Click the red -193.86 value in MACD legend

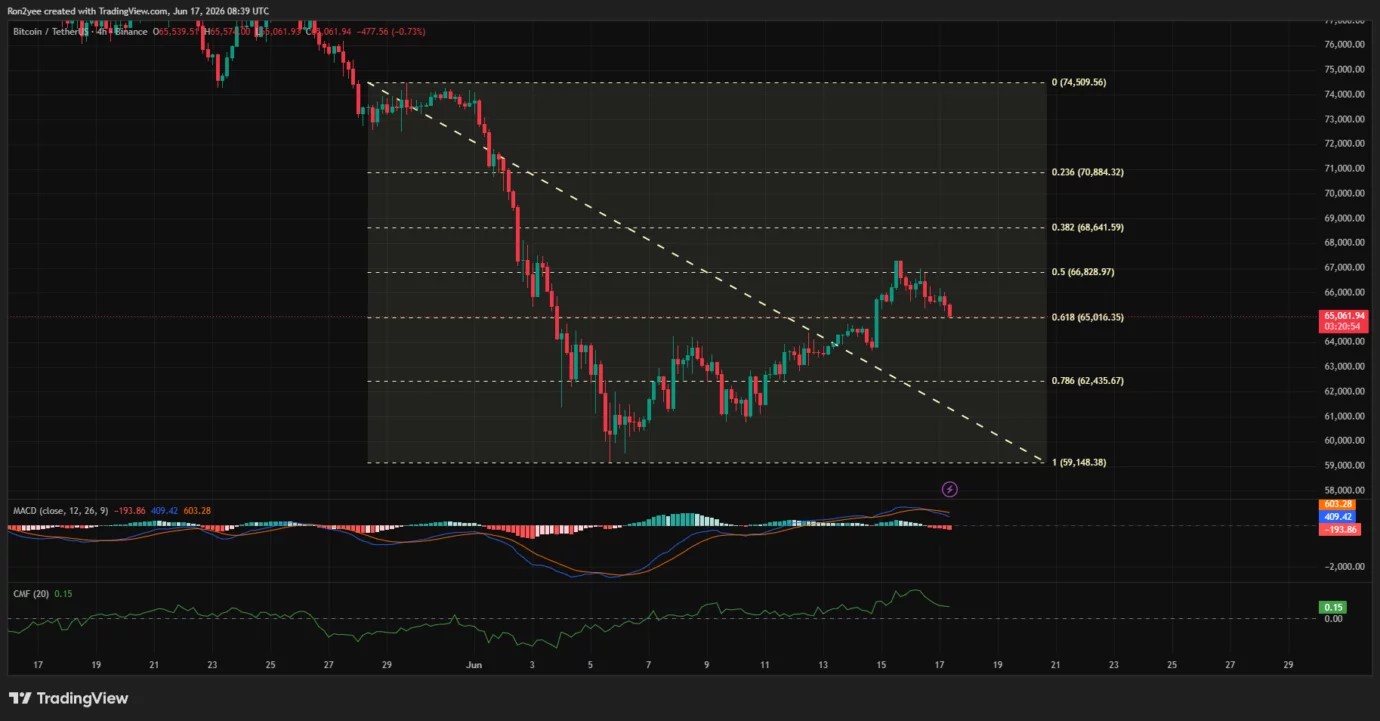[x=128, y=511]
